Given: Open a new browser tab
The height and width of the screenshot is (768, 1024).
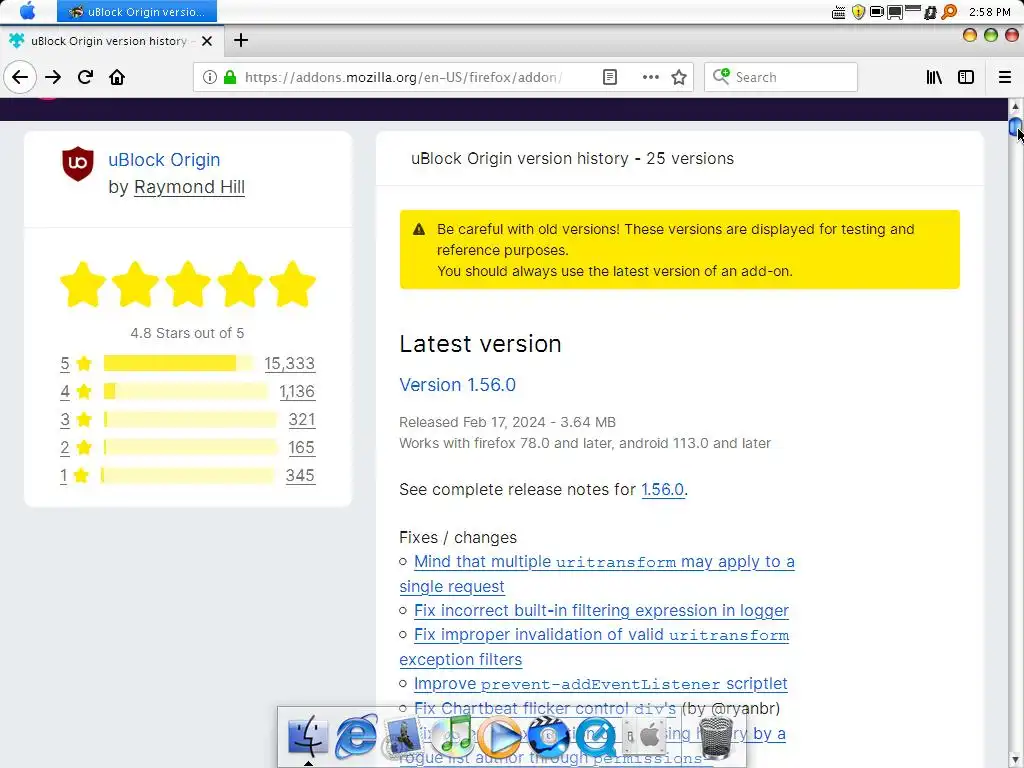Looking at the screenshot, I should point(241,40).
